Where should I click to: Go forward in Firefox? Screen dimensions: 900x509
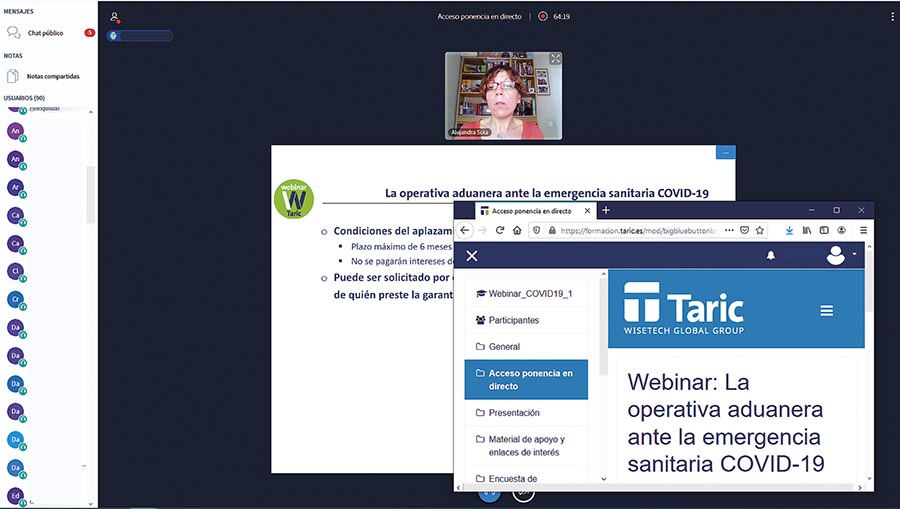483,230
